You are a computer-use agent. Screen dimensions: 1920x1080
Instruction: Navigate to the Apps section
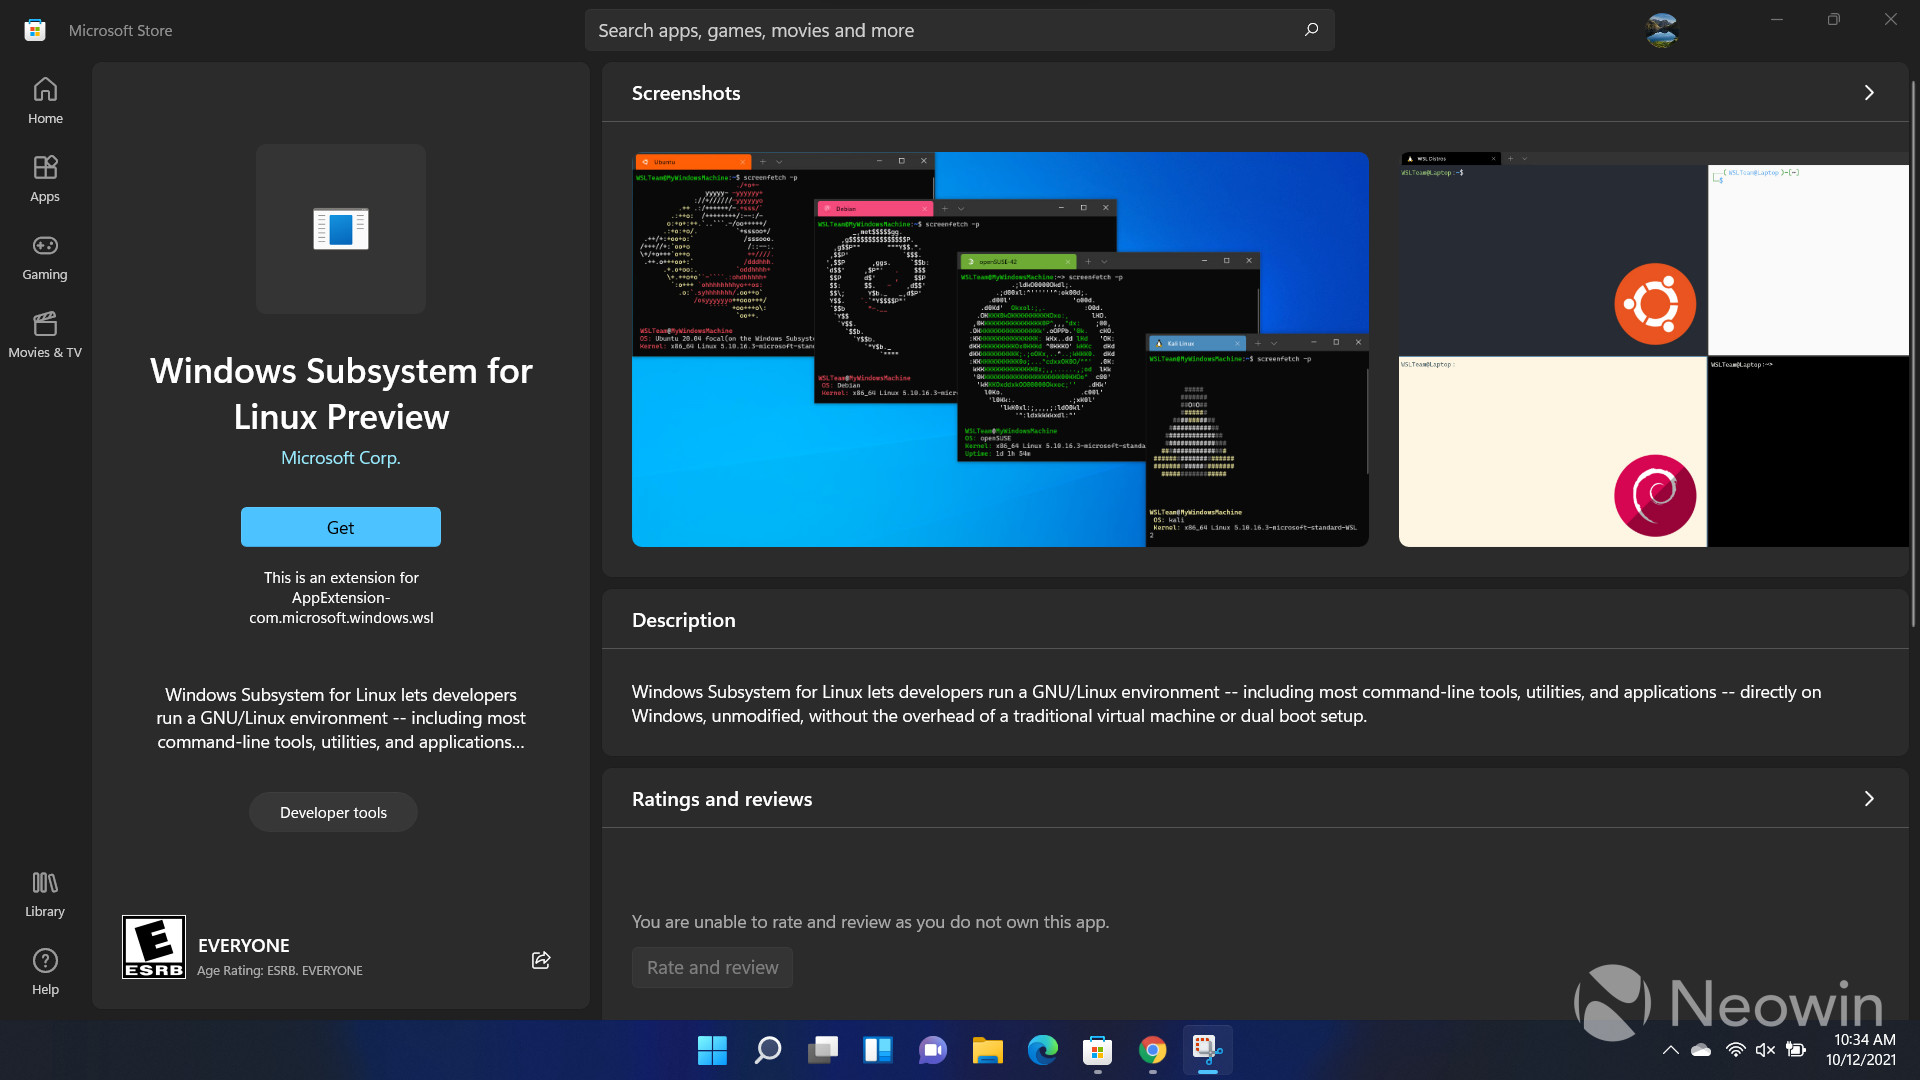[44, 178]
